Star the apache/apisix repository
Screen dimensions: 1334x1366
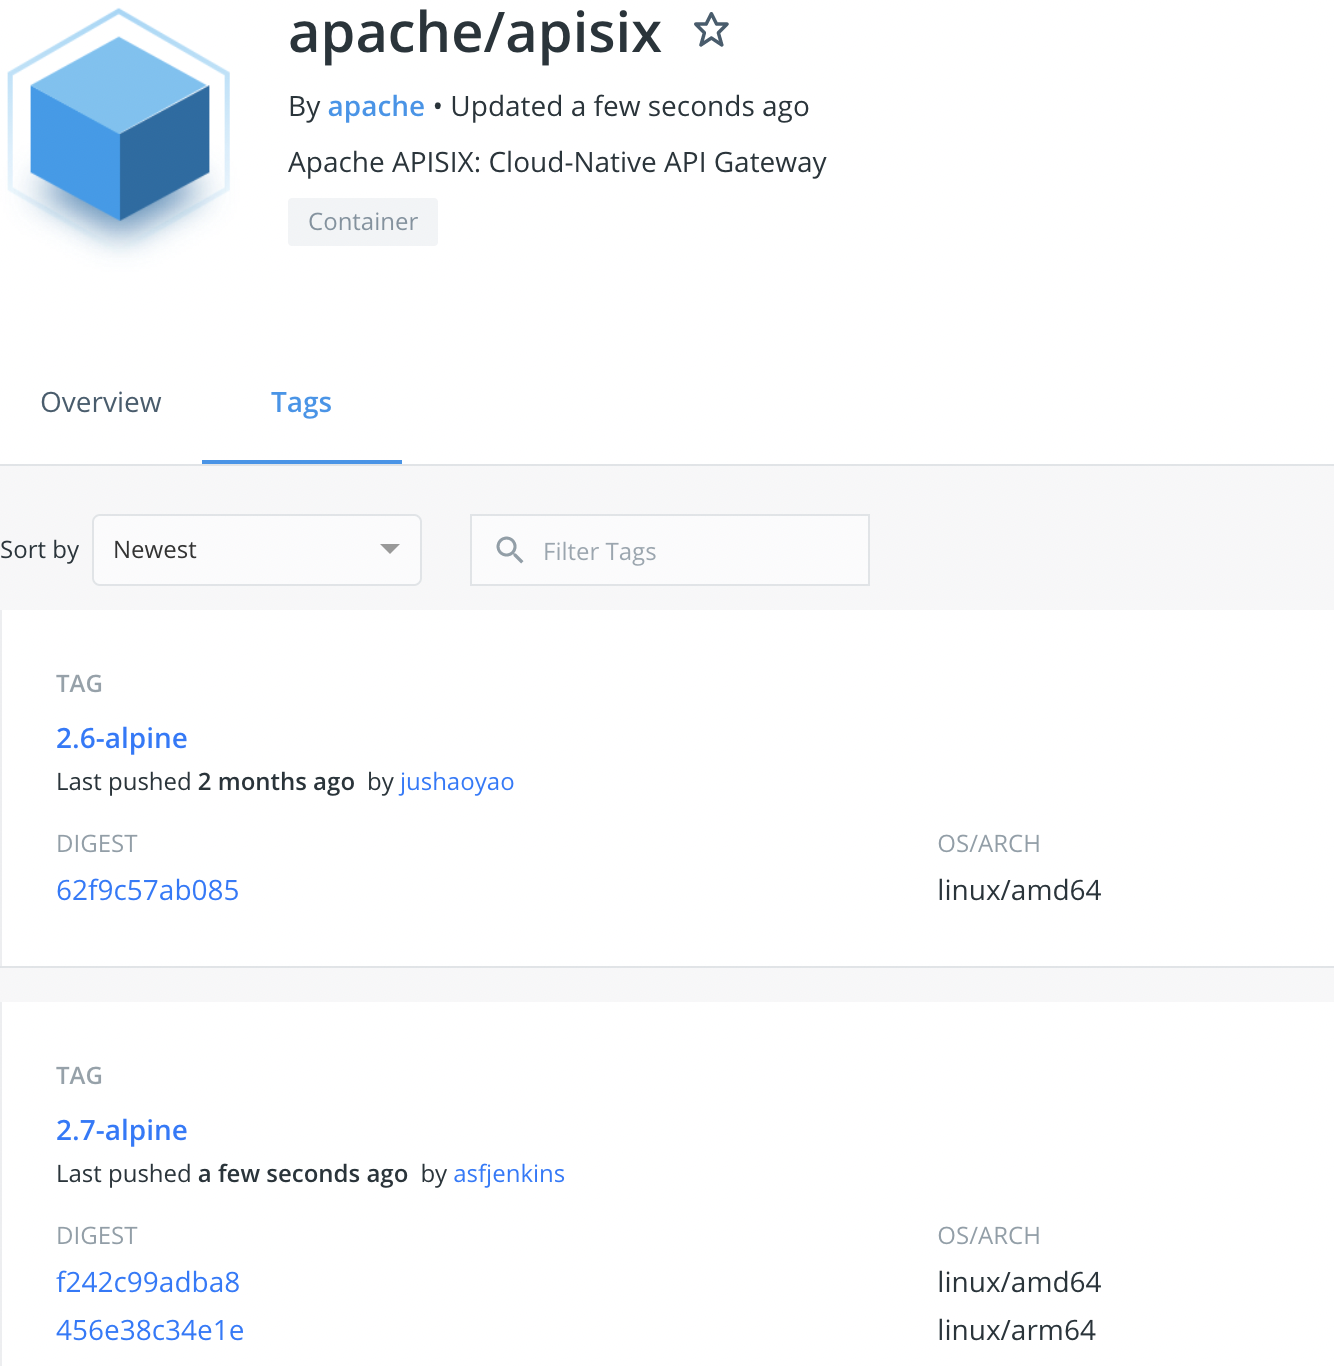711,30
